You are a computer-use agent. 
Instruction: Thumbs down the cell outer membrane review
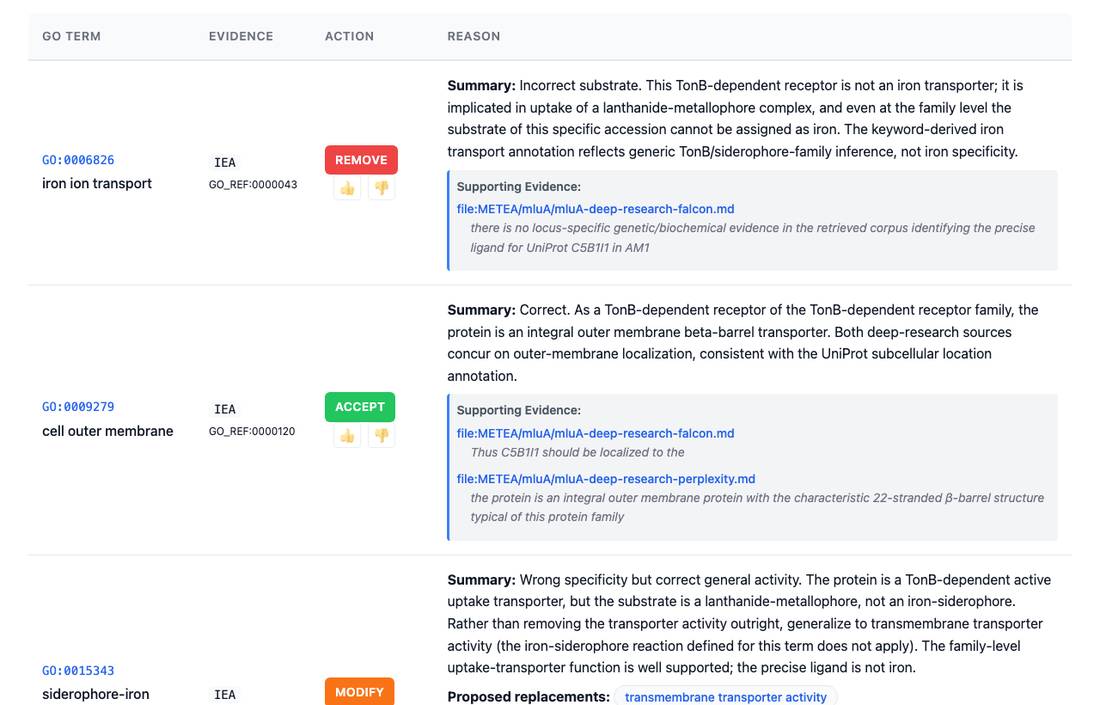(x=381, y=436)
